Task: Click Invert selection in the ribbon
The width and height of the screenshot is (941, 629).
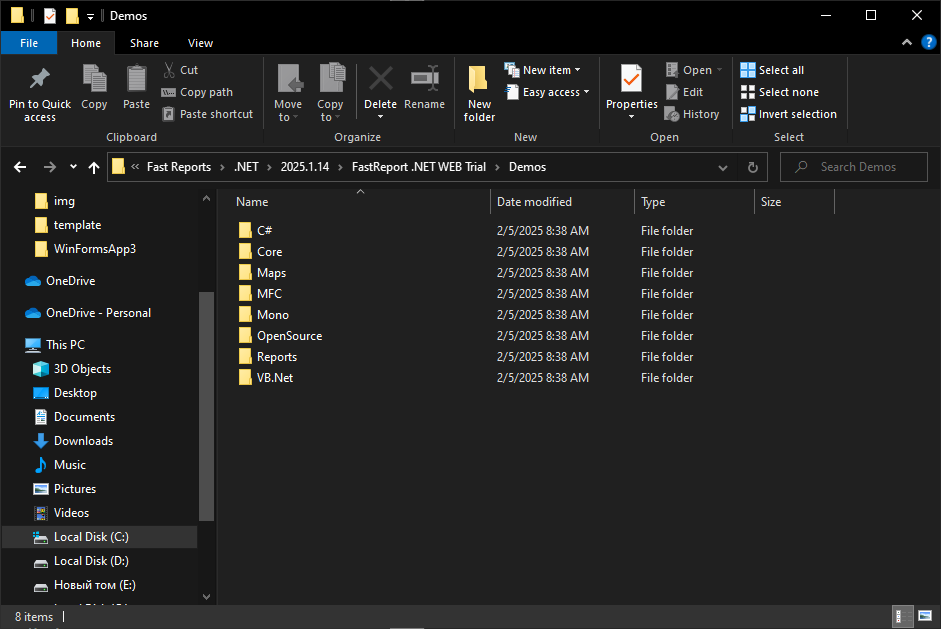Action: 789,114
